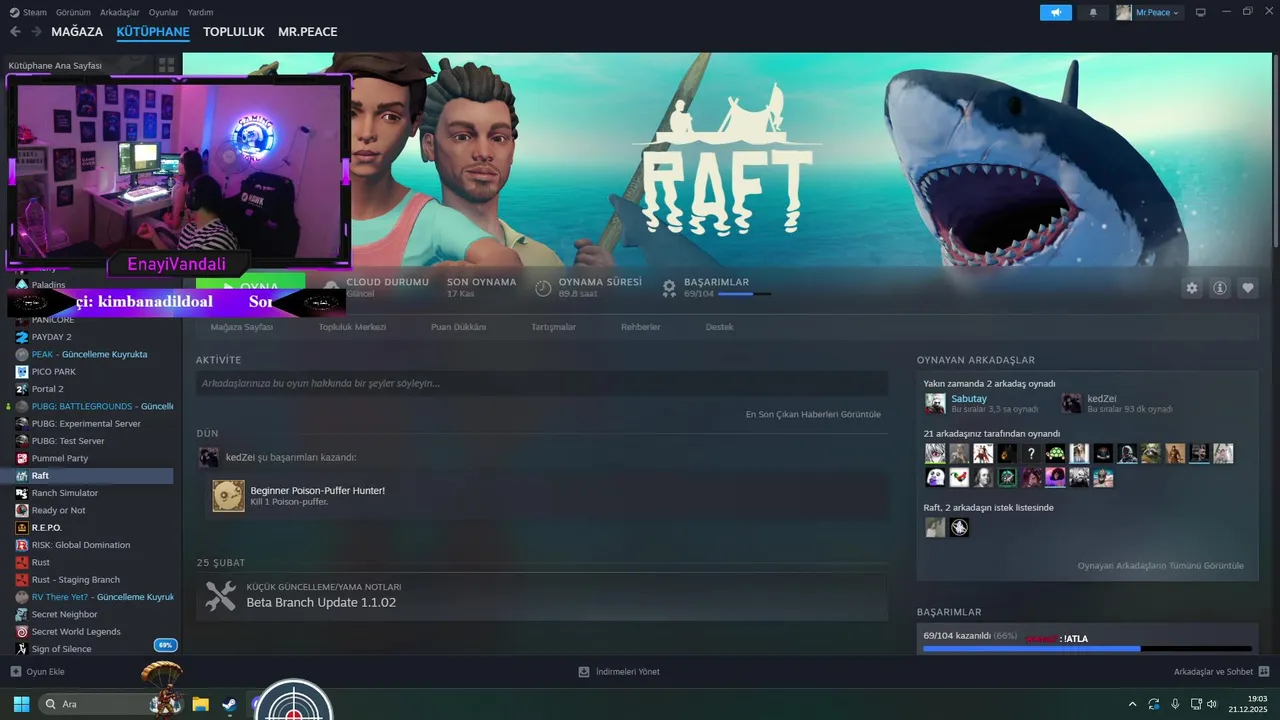The height and width of the screenshot is (720, 1280).
Task: Click the achievements gear-star icon
Action: click(669, 288)
